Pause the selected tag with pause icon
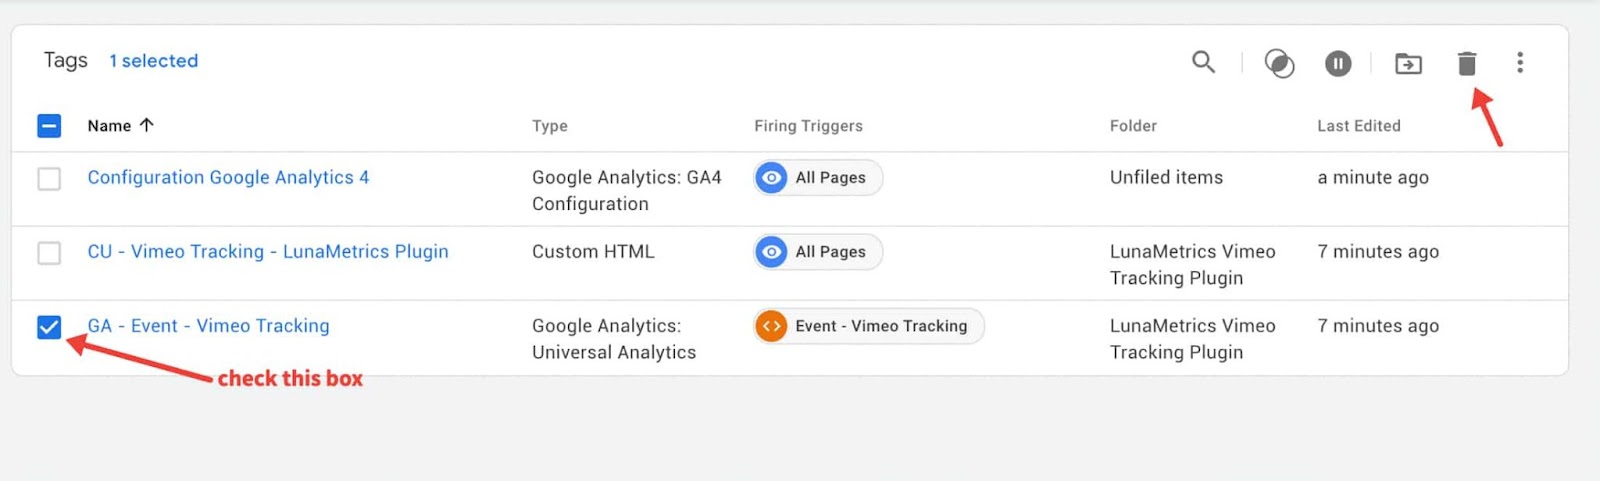Image resolution: width=1600 pixels, height=481 pixels. coord(1338,63)
